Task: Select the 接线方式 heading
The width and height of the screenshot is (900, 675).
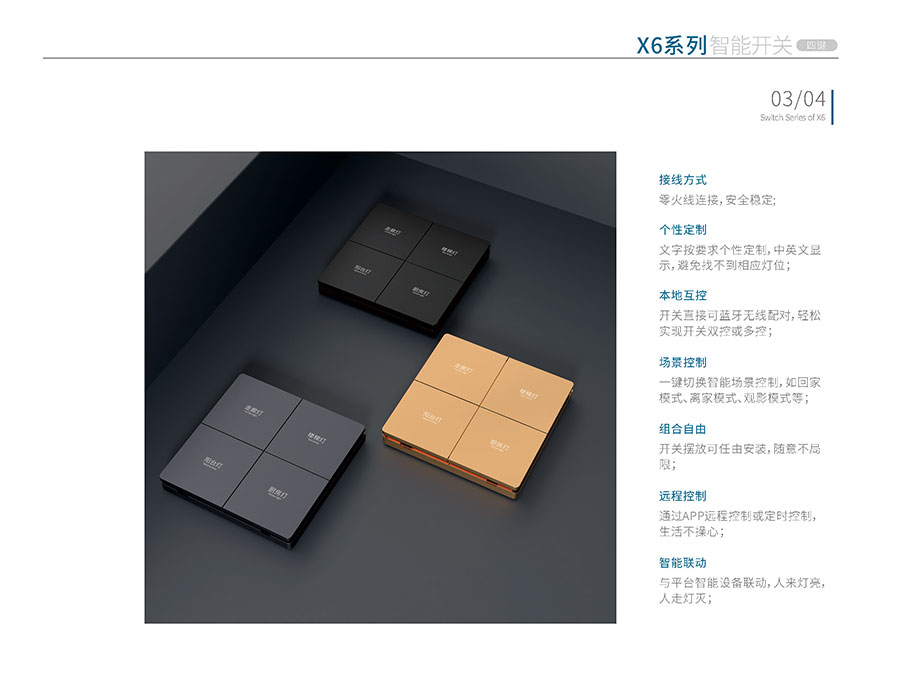Action: [682, 180]
